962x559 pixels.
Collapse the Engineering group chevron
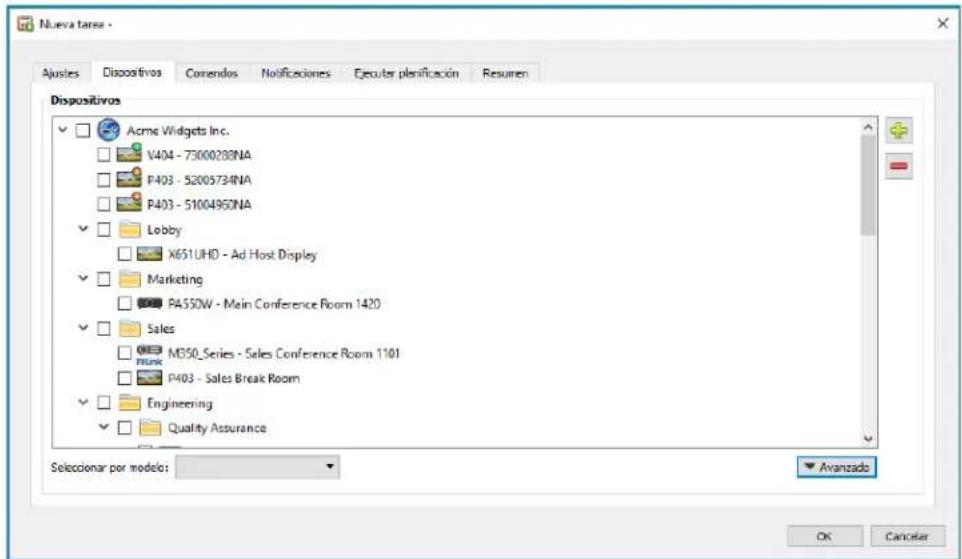(x=83, y=403)
